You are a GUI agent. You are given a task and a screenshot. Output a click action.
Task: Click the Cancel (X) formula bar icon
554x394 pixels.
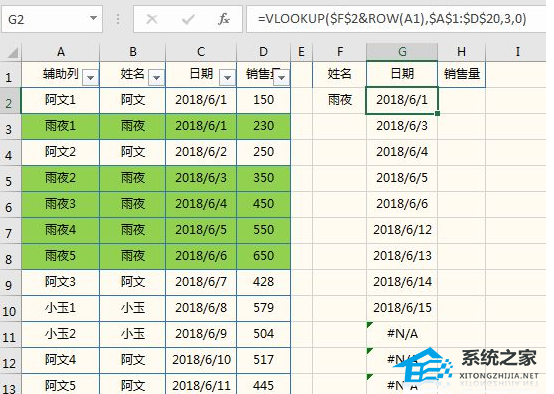point(152,19)
